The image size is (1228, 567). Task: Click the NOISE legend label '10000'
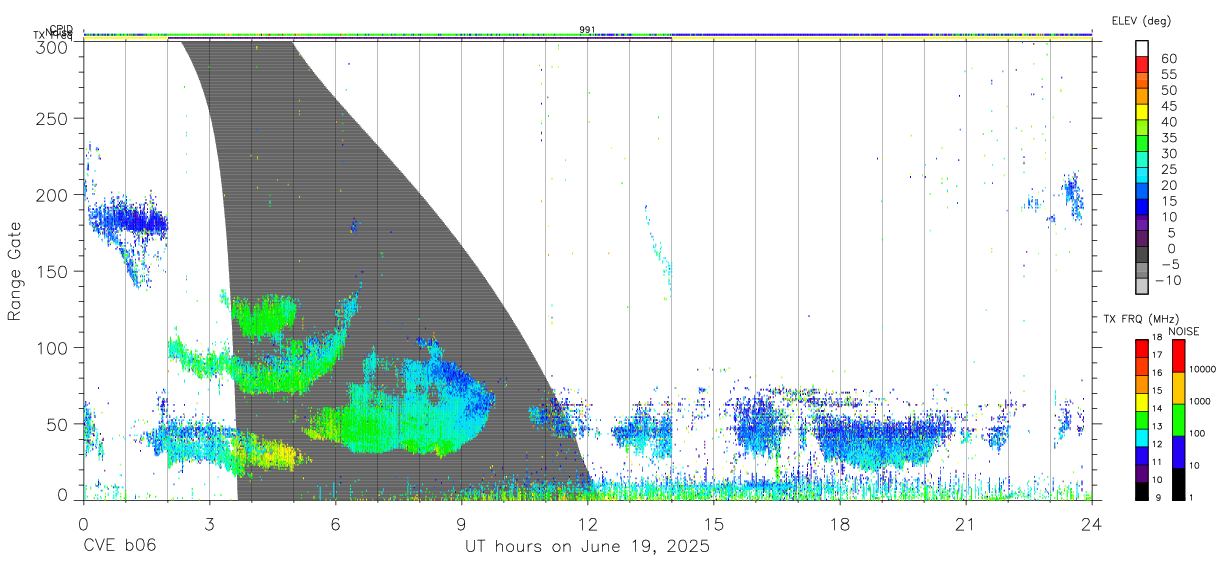tap(1204, 369)
